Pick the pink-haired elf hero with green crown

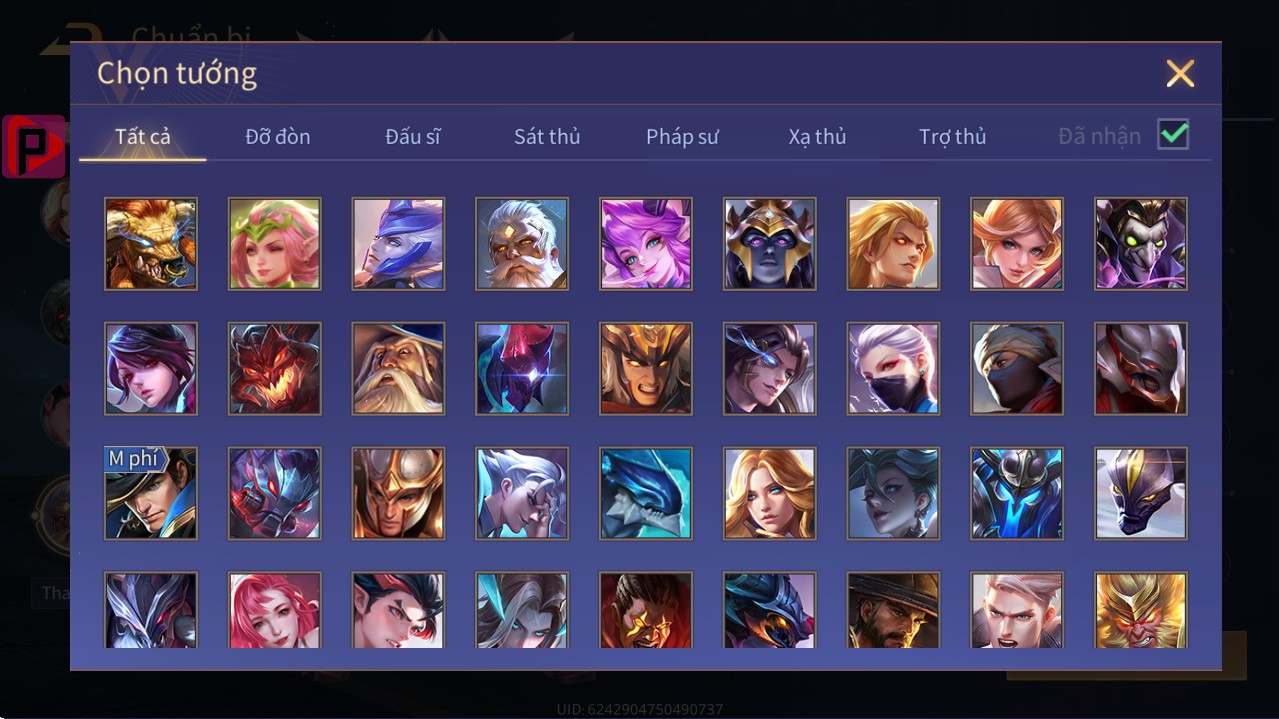pyautogui.click(x=275, y=244)
